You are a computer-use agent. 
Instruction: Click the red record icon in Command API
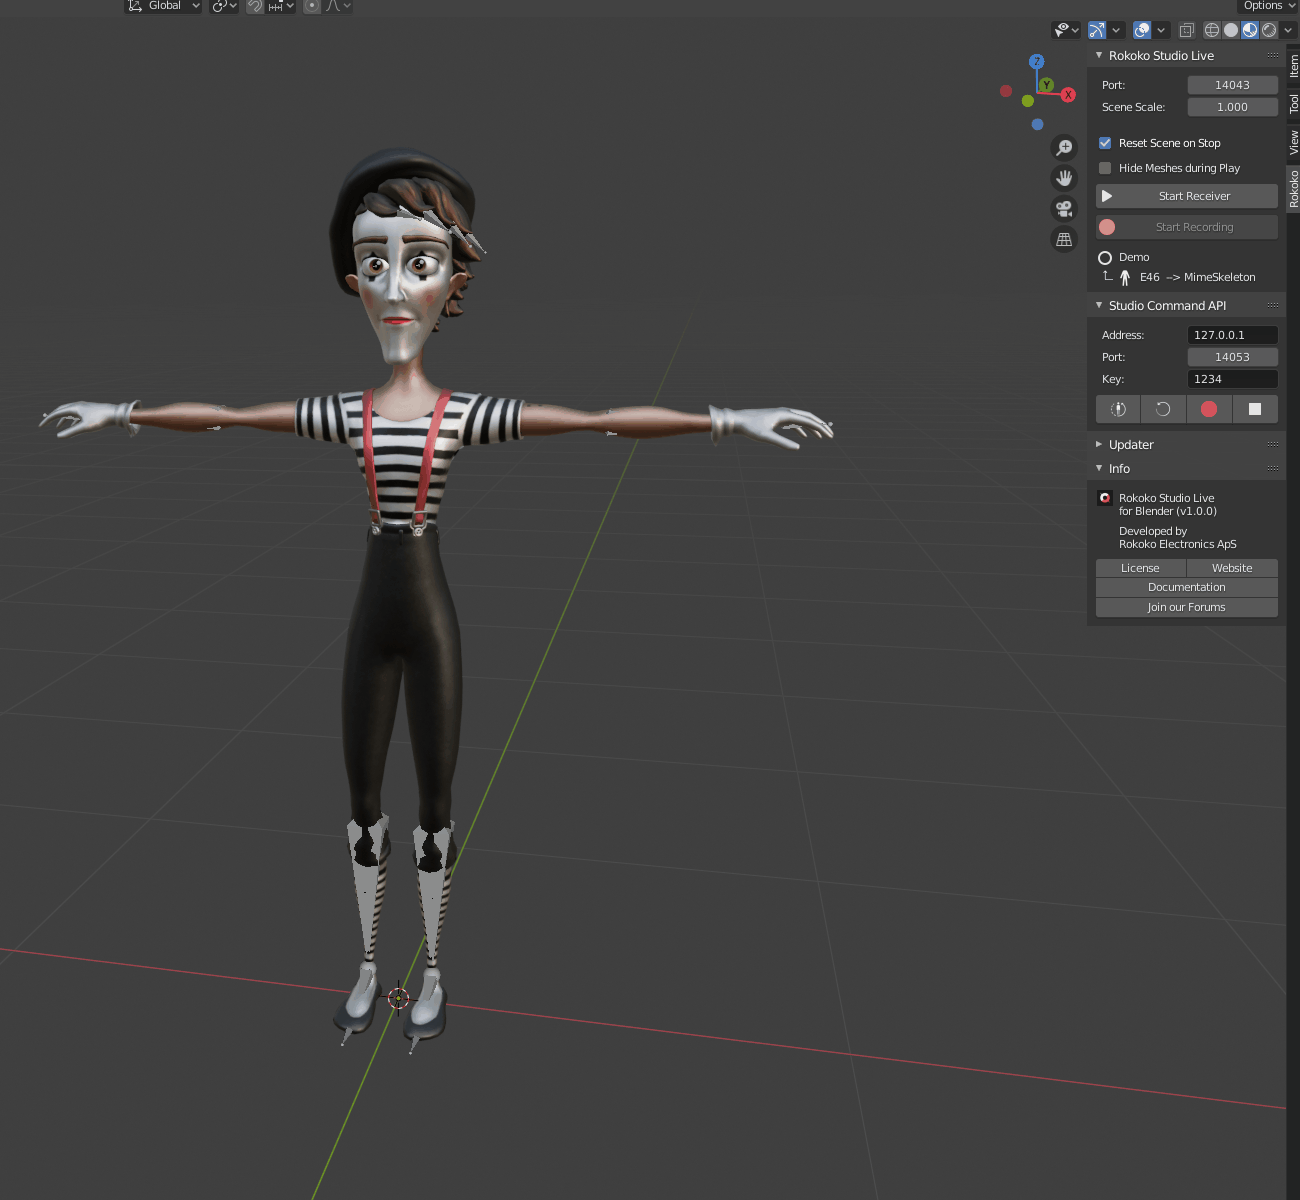(x=1209, y=409)
